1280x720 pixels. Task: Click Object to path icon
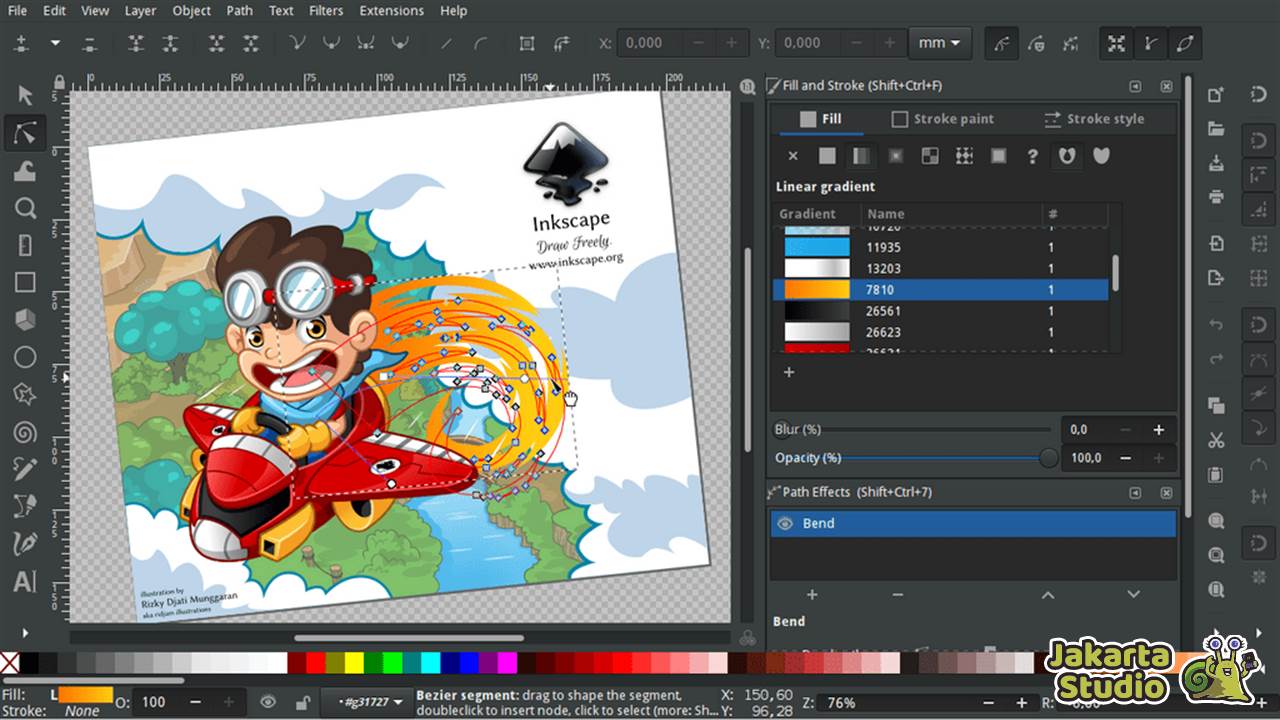[x=527, y=43]
